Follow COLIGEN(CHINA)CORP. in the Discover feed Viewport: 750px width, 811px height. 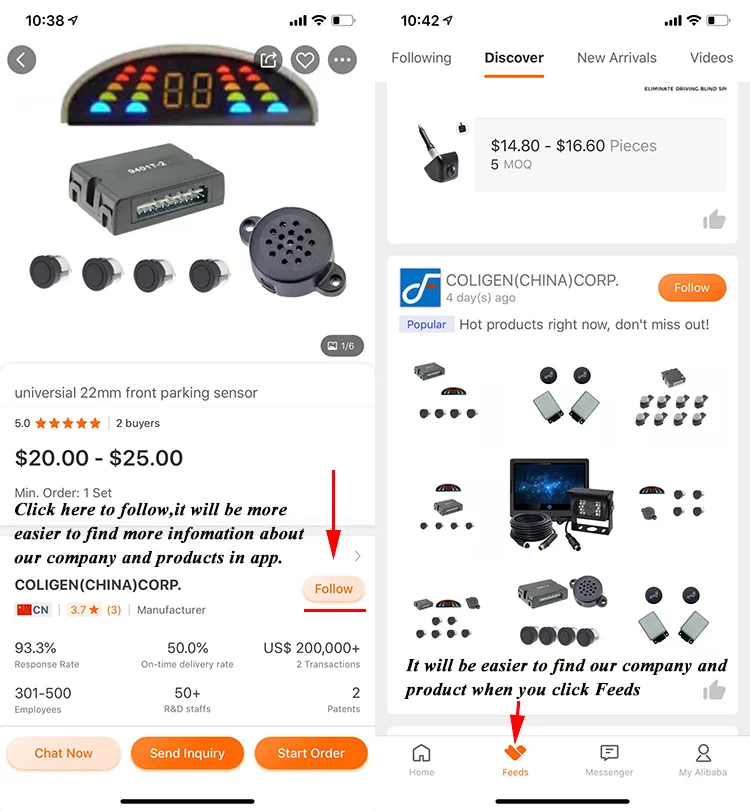tap(692, 288)
